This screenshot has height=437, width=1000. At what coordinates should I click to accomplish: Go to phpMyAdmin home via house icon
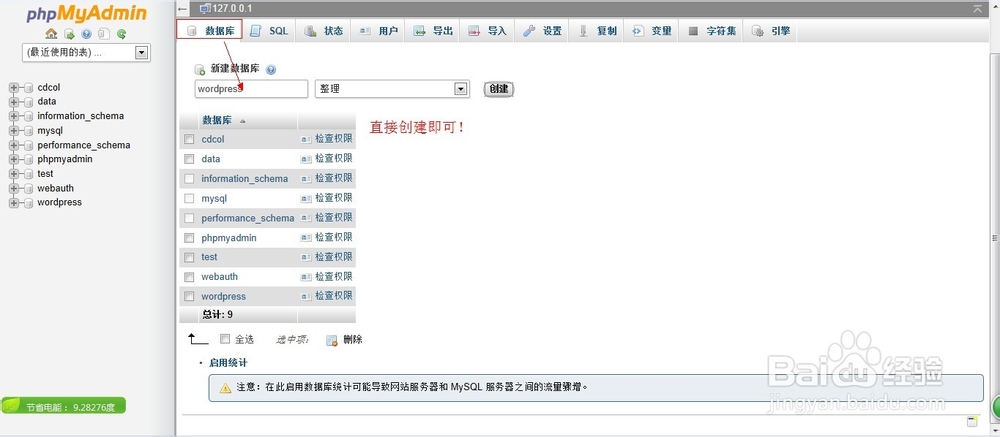pyautogui.click(x=52, y=34)
